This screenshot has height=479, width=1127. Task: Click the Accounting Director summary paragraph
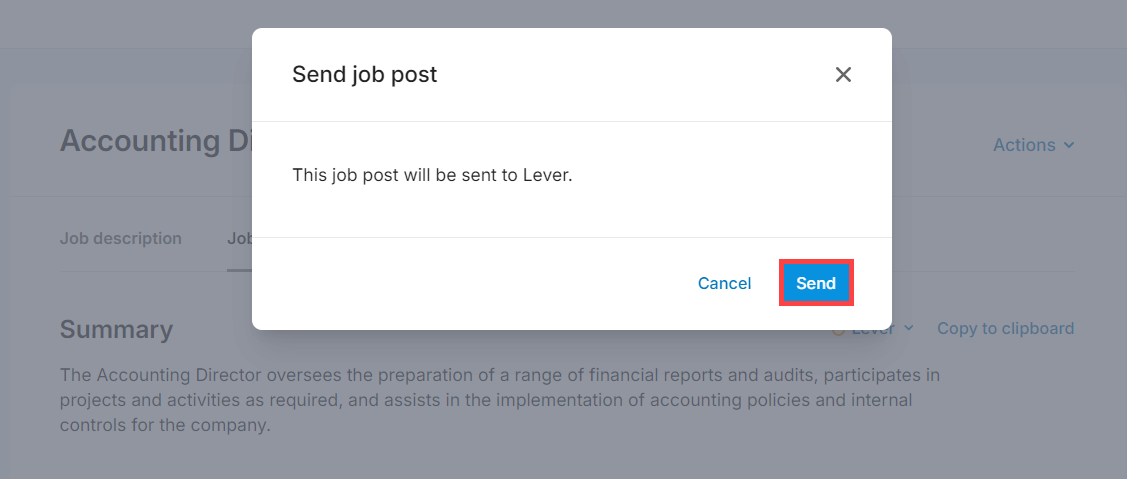pyautogui.click(x=500, y=400)
